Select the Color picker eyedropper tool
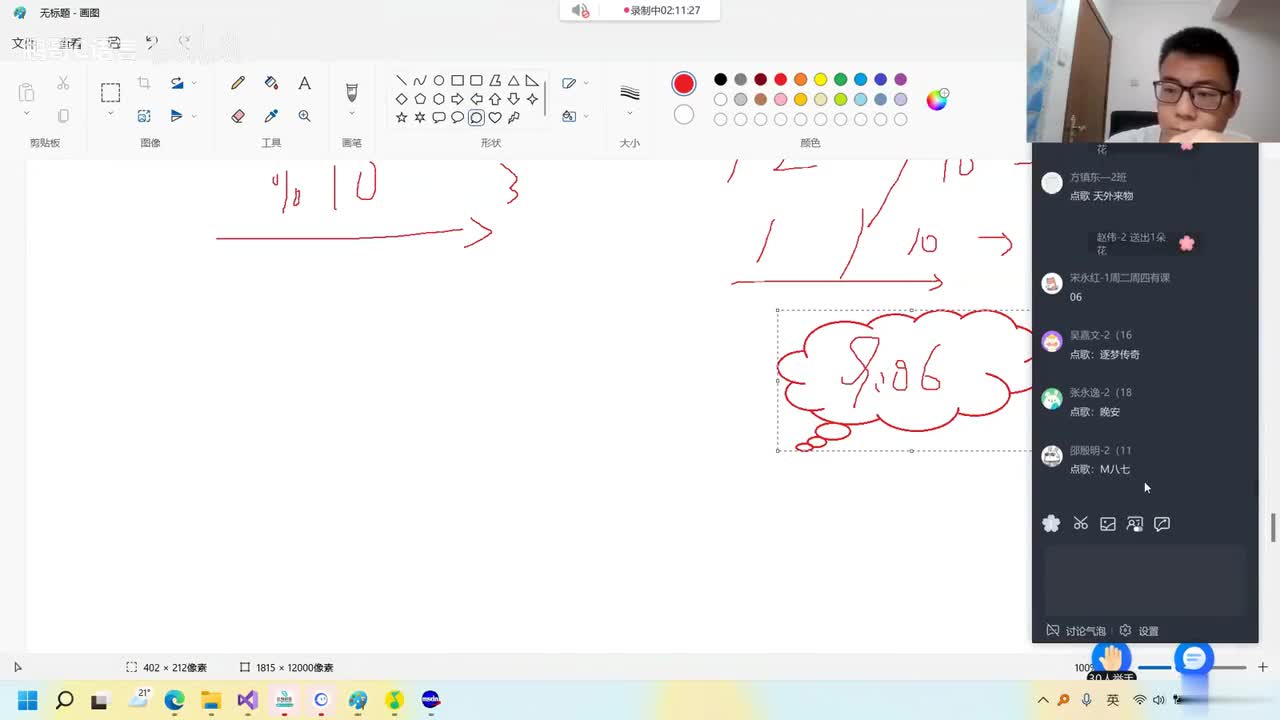The height and width of the screenshot is (720, 1280). pos(271,116)
